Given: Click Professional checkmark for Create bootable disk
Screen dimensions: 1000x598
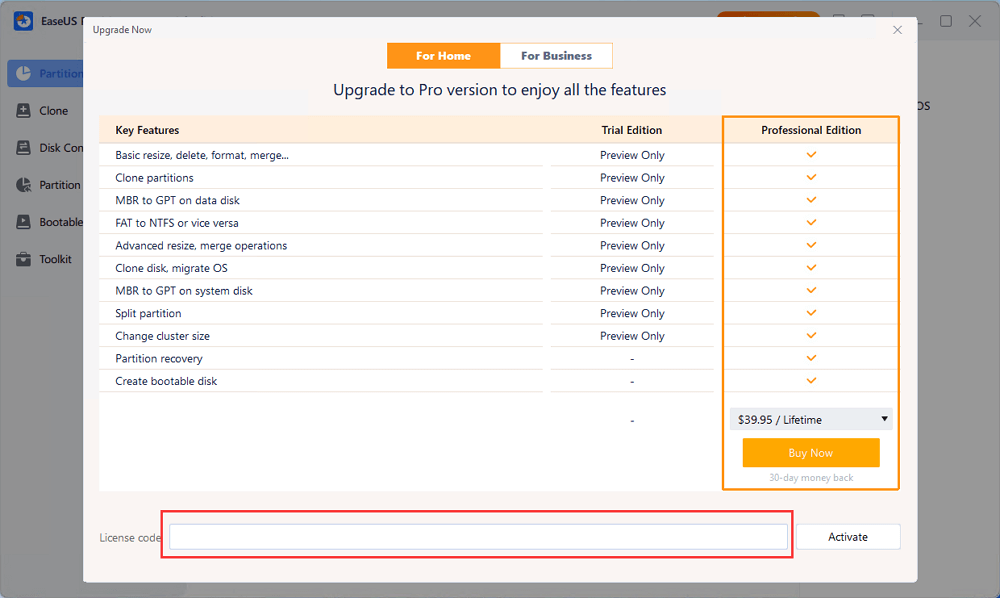Looking at the screenshot, I should point(811,381).
